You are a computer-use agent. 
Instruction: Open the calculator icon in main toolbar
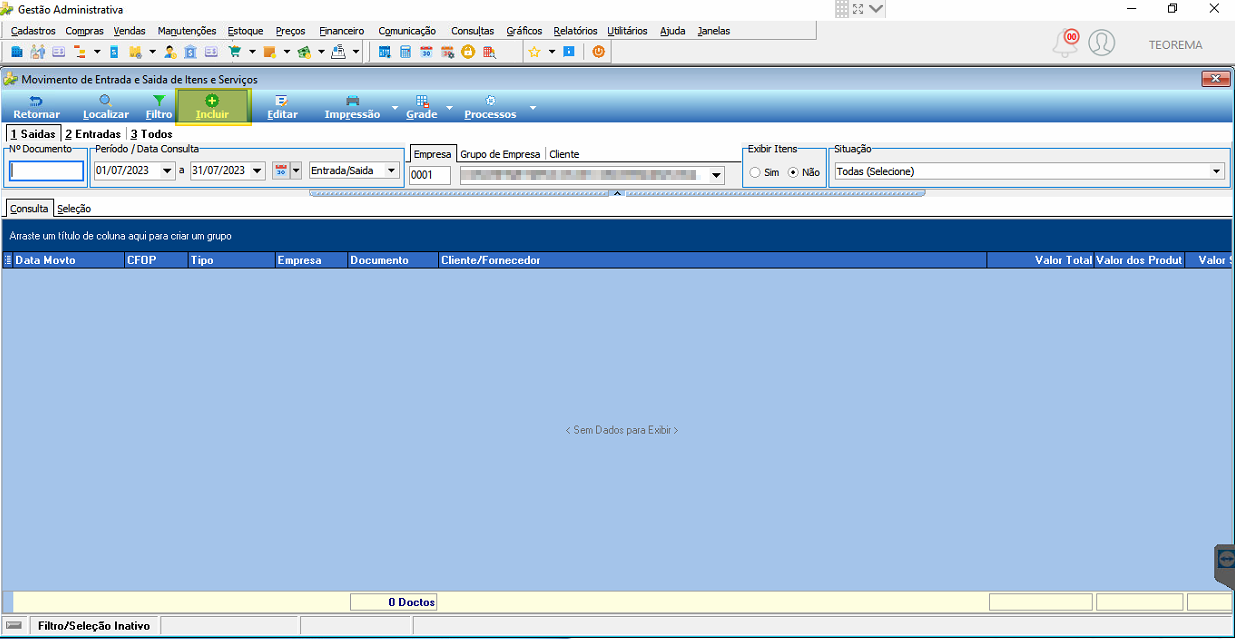click(405, 51)
